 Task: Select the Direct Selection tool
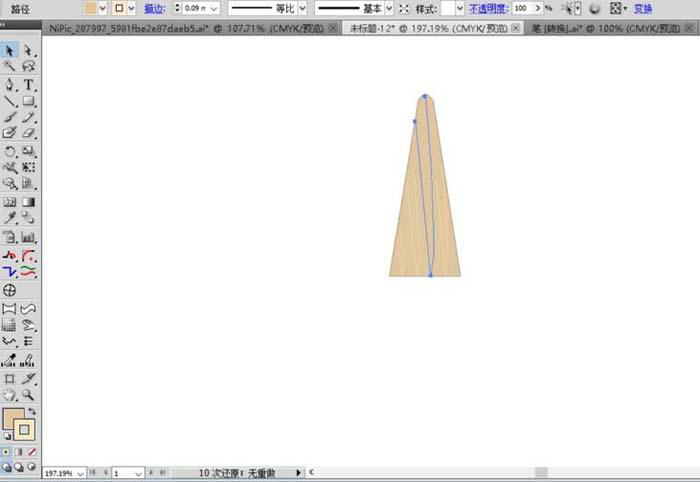29,50
